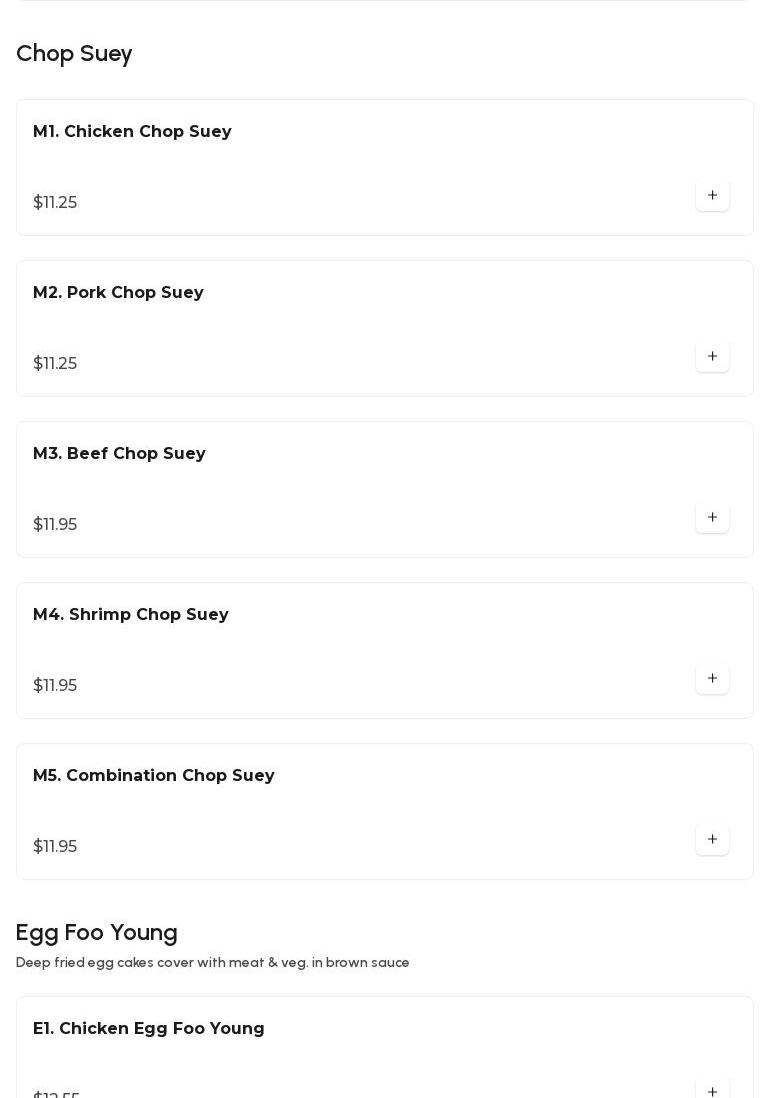Click the $11.95 price of Shrimp Chop Suey
Image resolution: width=770 pixels, height=1098 pixels.
[55, 686]
